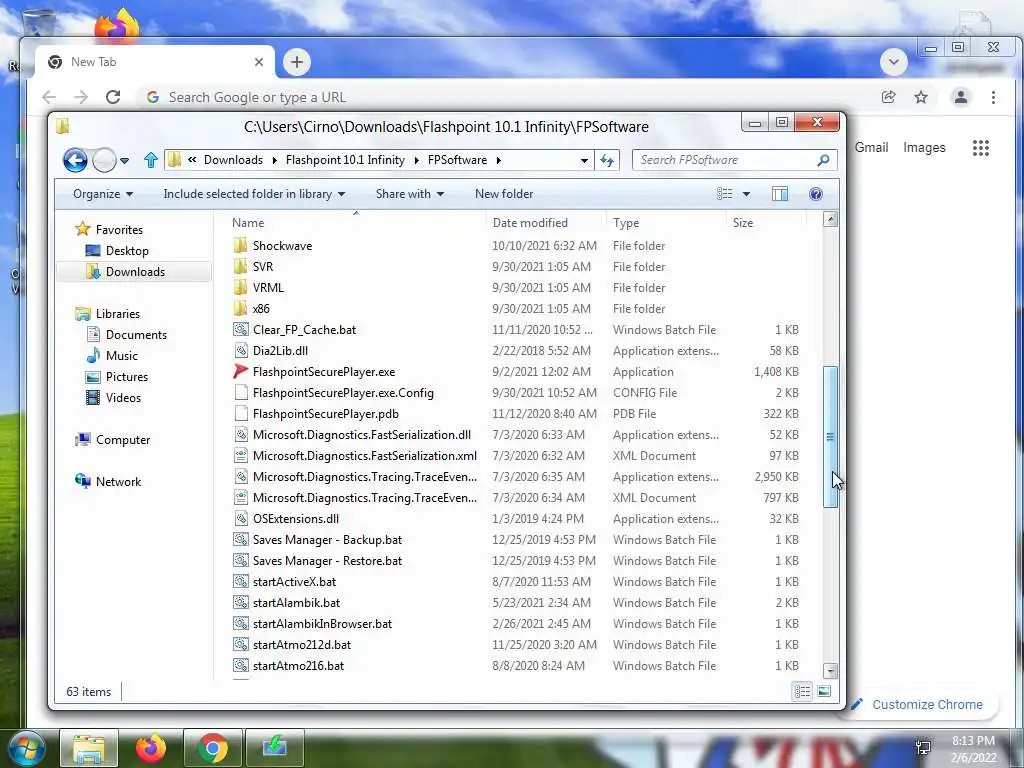1024x768 pixels.
Task: Click the Explorer Back navigation button
Action: (x=75, y=160)
